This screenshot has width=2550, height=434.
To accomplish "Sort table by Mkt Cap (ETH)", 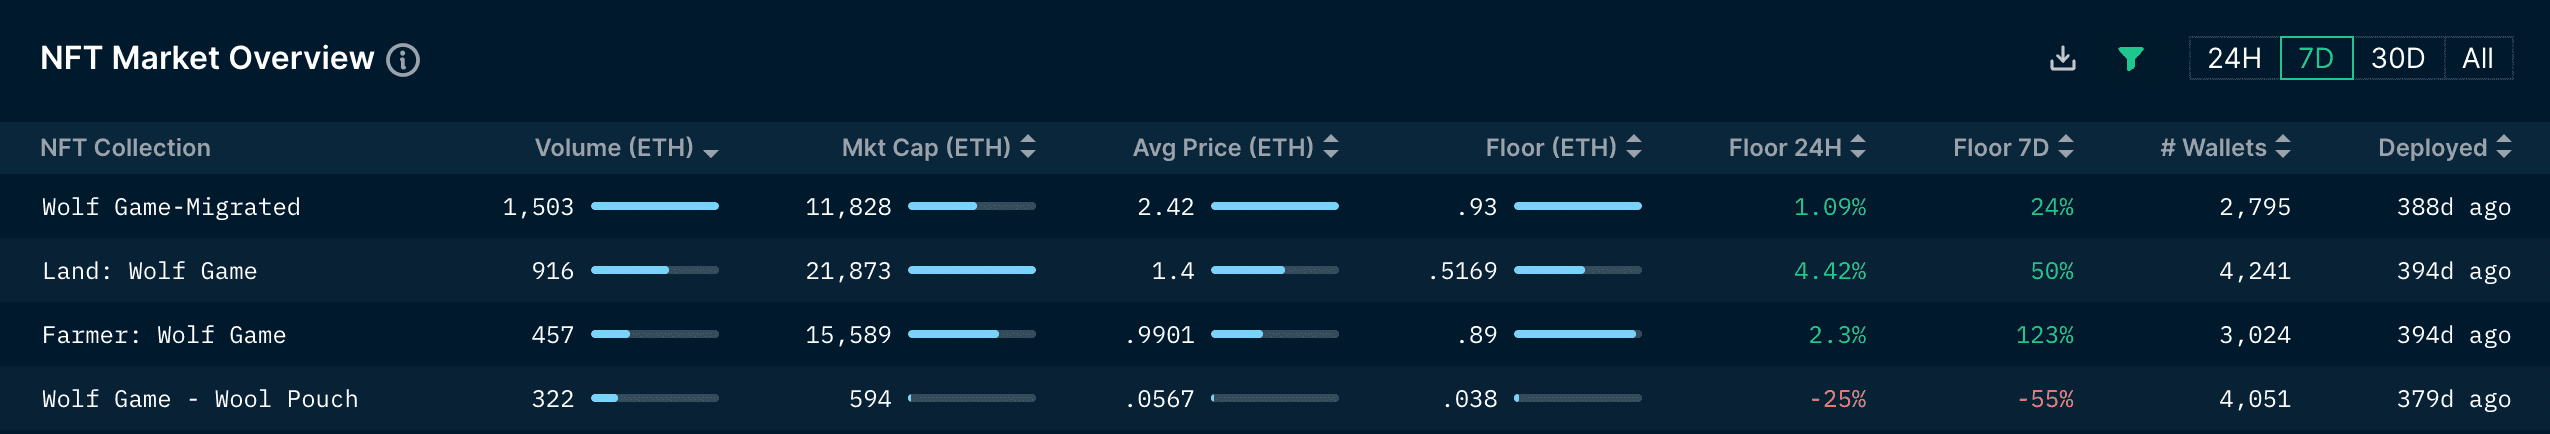I will (x=1028, y=148).
